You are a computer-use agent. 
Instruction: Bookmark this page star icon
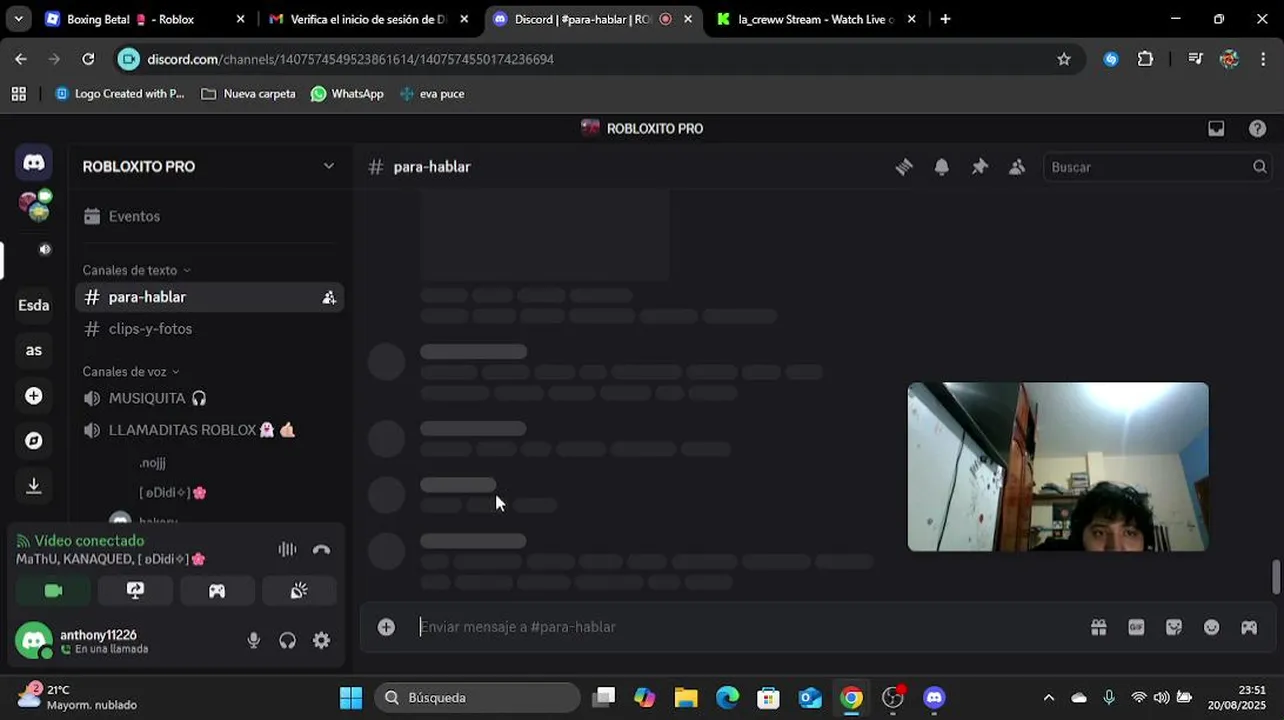coord(1064,59)
